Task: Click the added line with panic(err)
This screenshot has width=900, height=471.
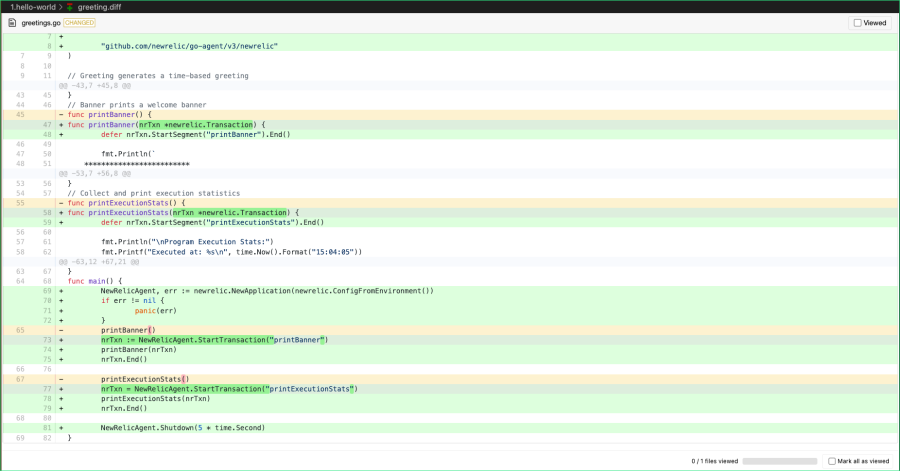Action: 154,310
